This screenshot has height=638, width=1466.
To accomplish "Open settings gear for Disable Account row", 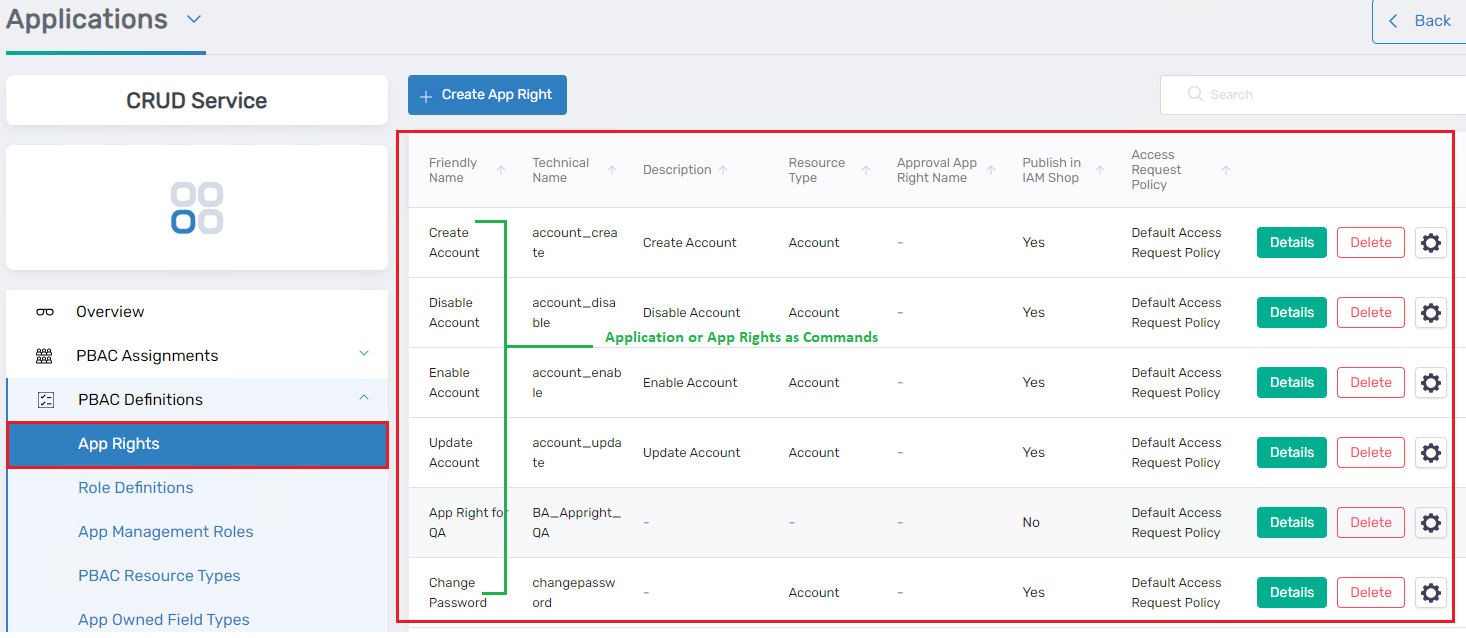I will point(1431,313).
